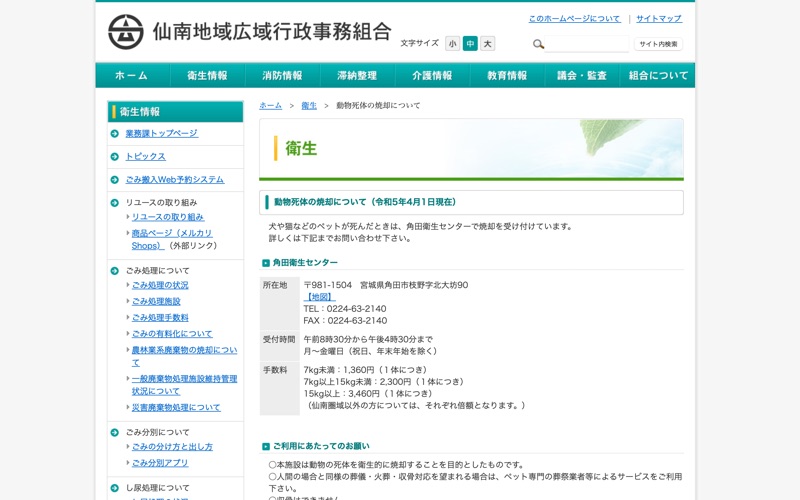Click the 7kg未満：1,360円 fee line
Image resolution: width=800 pixels, height=500 pixels.
(x=365, y=370)
